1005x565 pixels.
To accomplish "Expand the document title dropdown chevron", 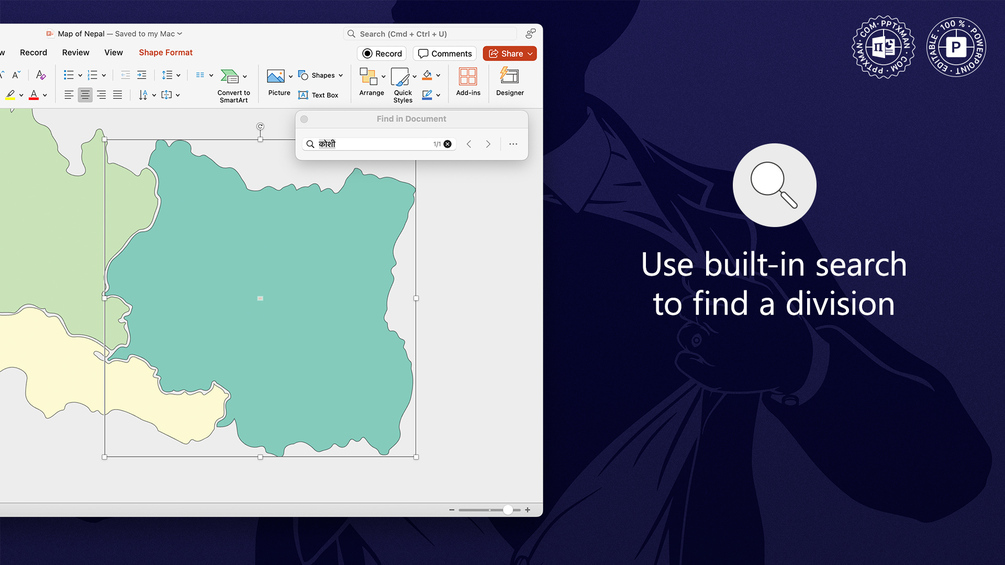I will click(179, 34).
